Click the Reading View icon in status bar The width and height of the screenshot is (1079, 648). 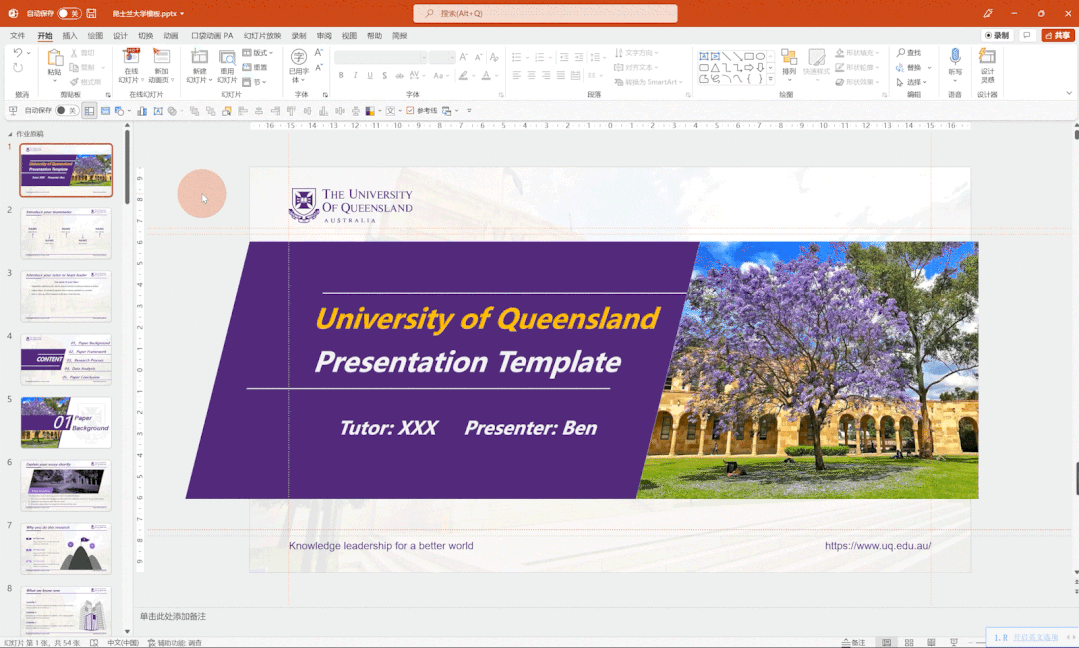pos(931,642)
